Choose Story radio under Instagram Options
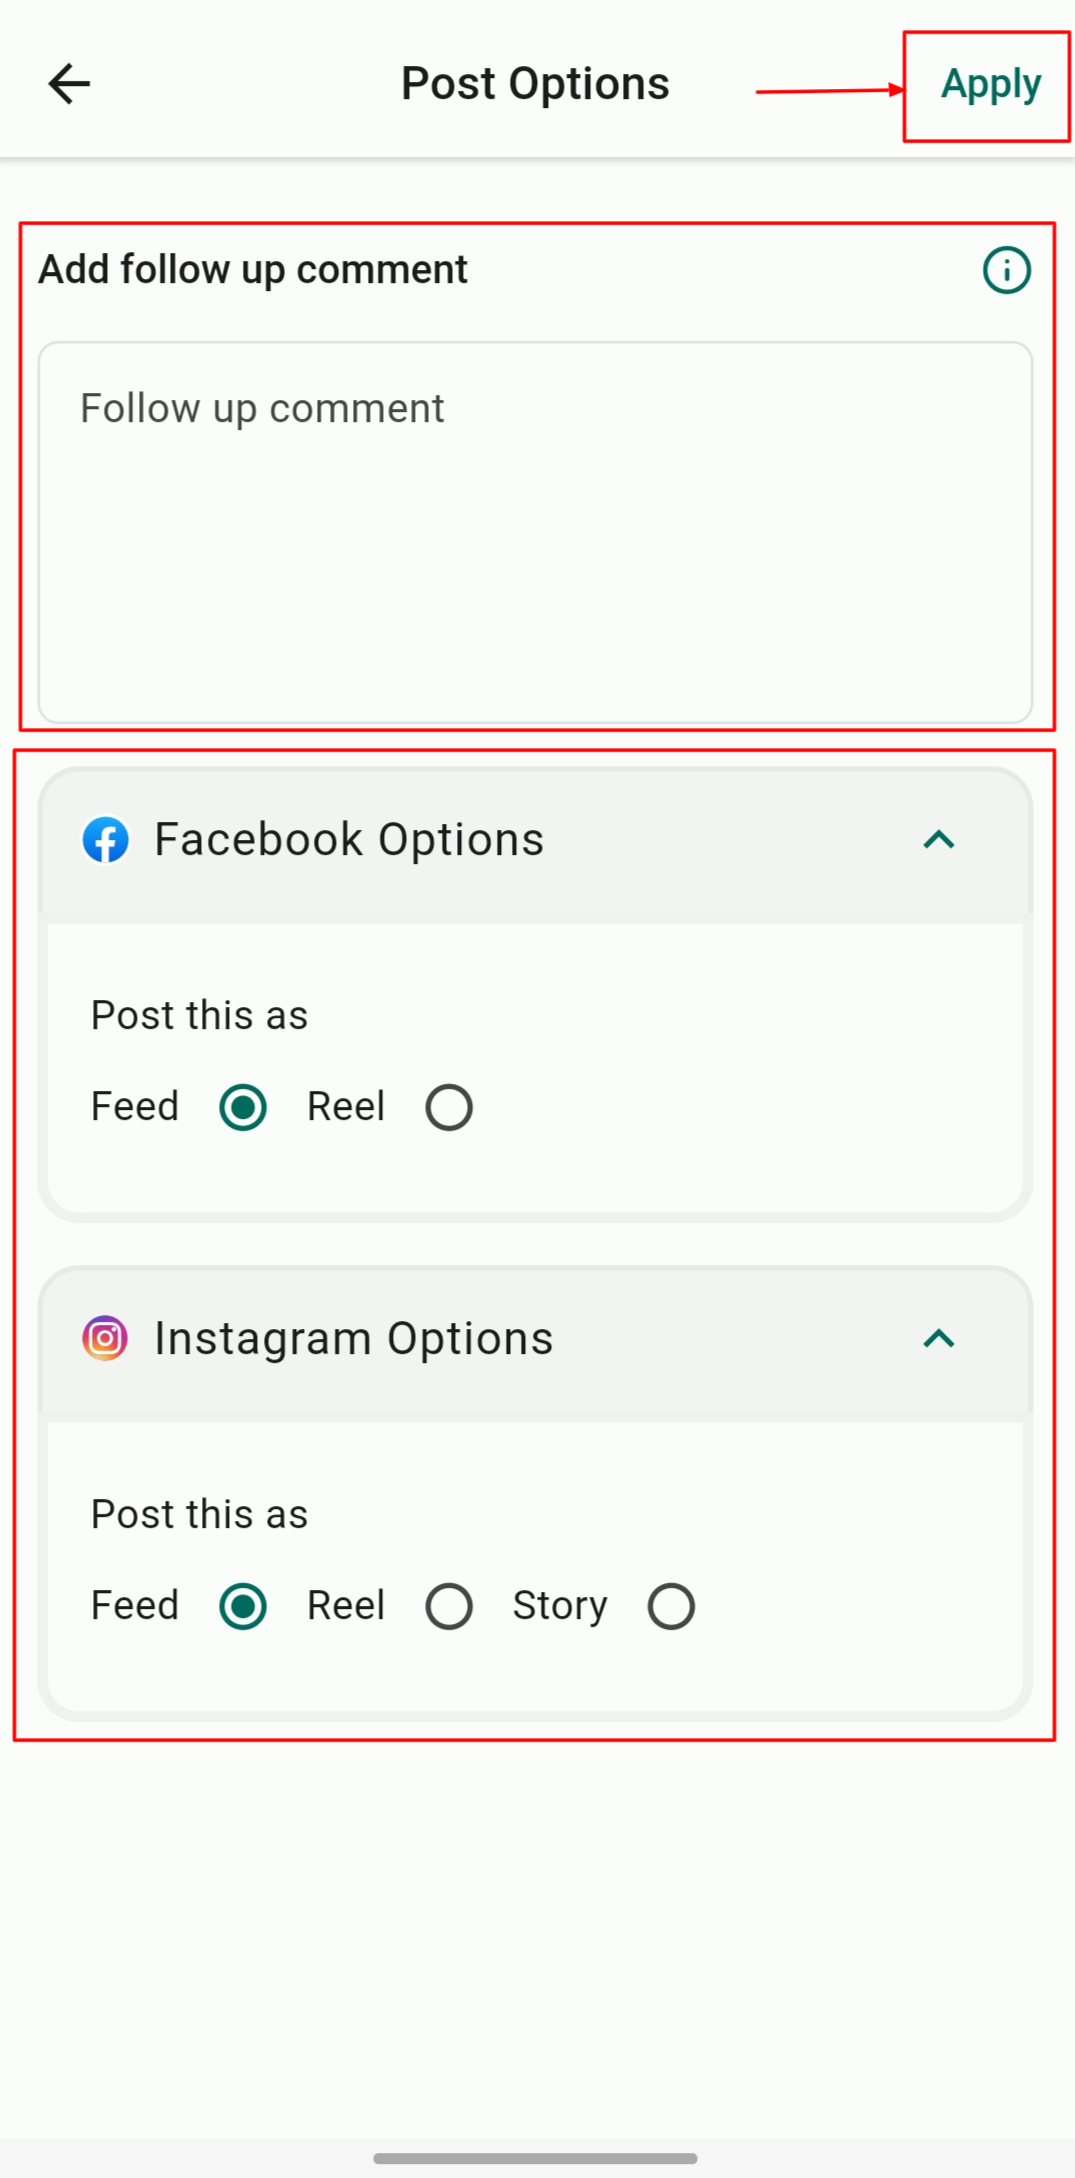The width and height of the screenshot is (1075, 2178). point(671,1606)
